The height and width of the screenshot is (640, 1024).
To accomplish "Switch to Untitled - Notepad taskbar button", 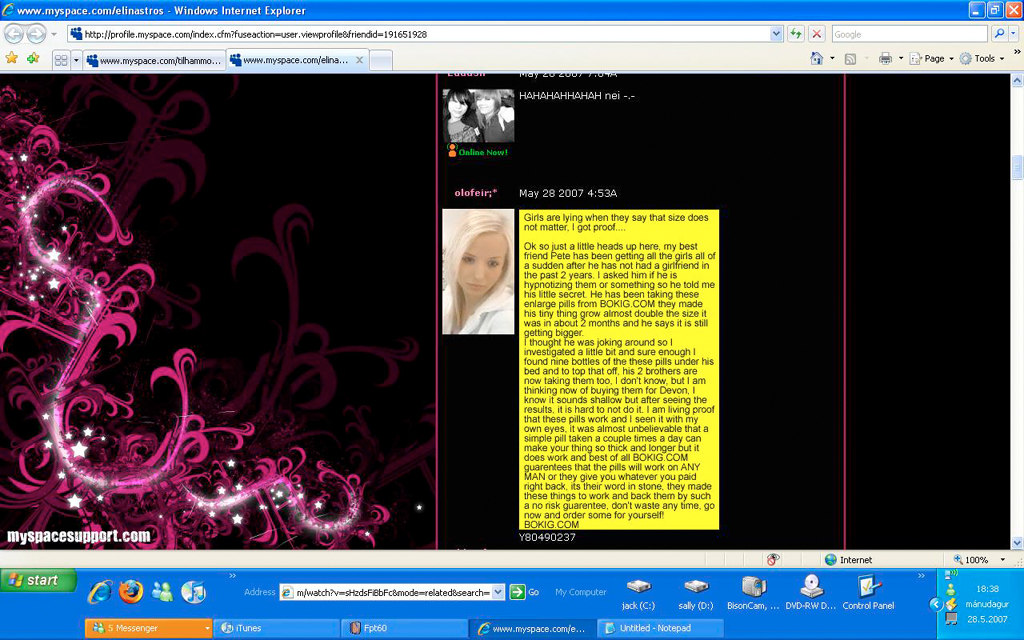I will click(660, 628).
